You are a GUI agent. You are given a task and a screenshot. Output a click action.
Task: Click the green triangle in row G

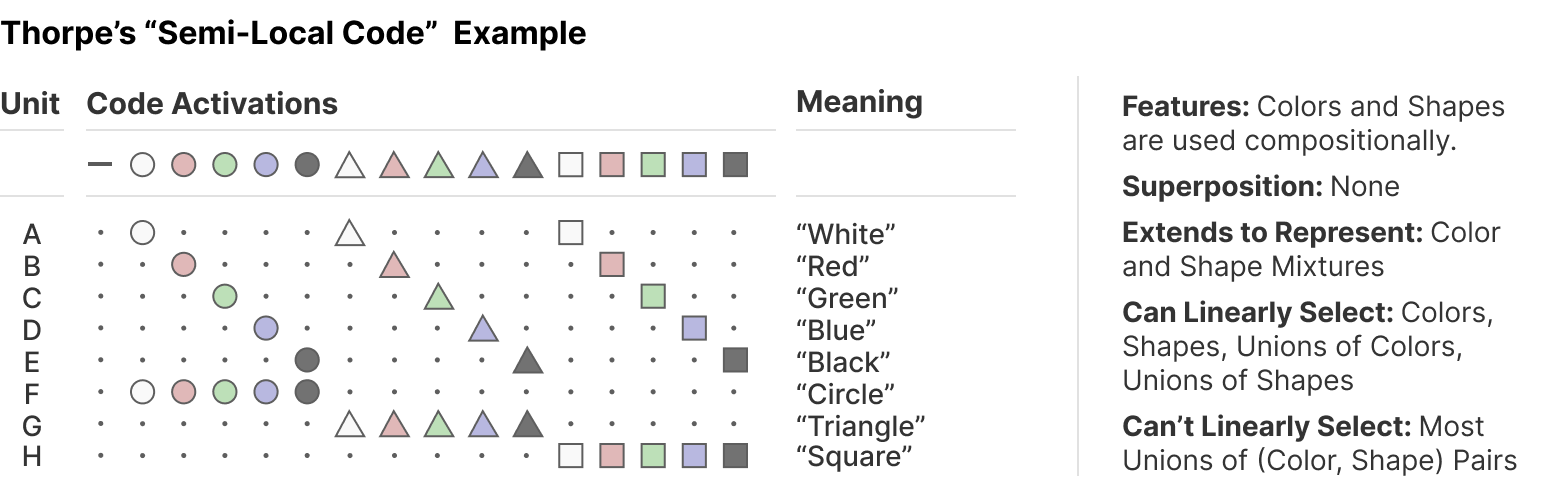(437, 425)
